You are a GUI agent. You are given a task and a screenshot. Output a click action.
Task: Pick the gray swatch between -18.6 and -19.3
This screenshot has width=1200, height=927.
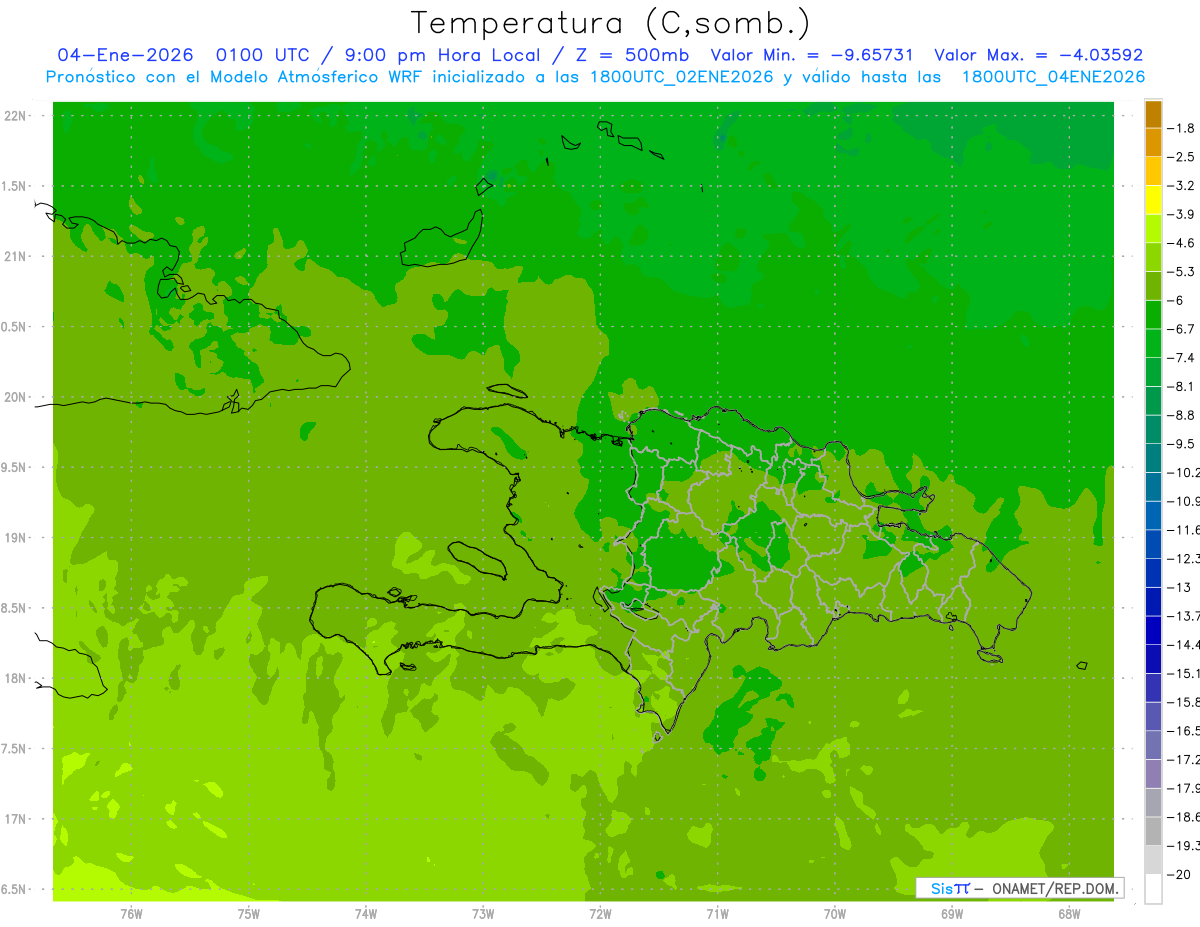(x=1153, y=831)
